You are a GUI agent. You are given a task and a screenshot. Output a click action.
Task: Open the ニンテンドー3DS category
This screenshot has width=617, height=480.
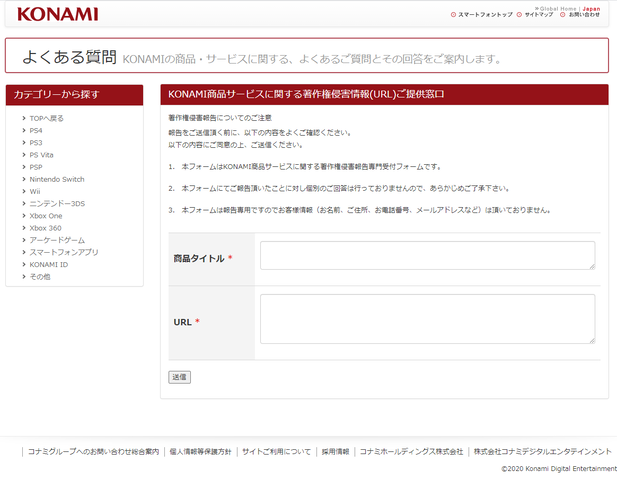tap(57, 204)
